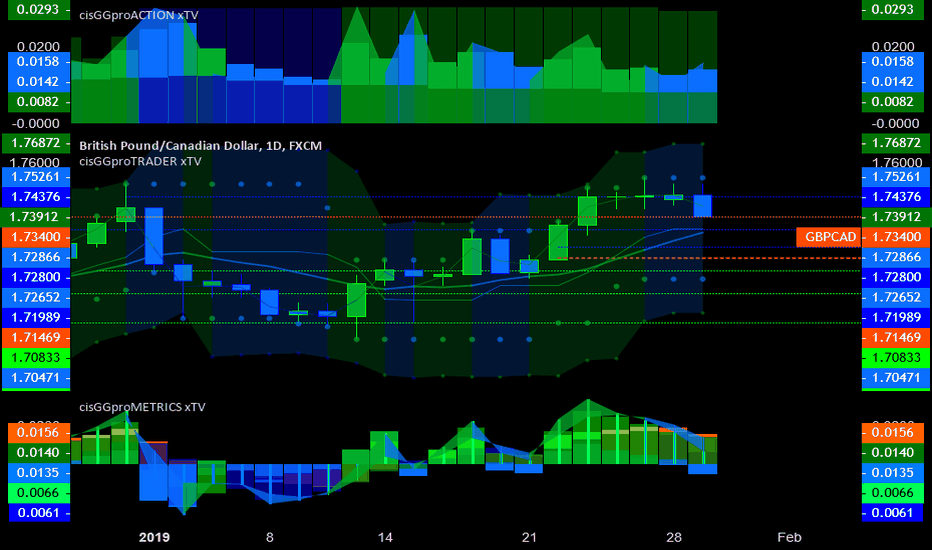
Task: Select the 1.72866 price label on left axis
Action: tap(36, 257)
